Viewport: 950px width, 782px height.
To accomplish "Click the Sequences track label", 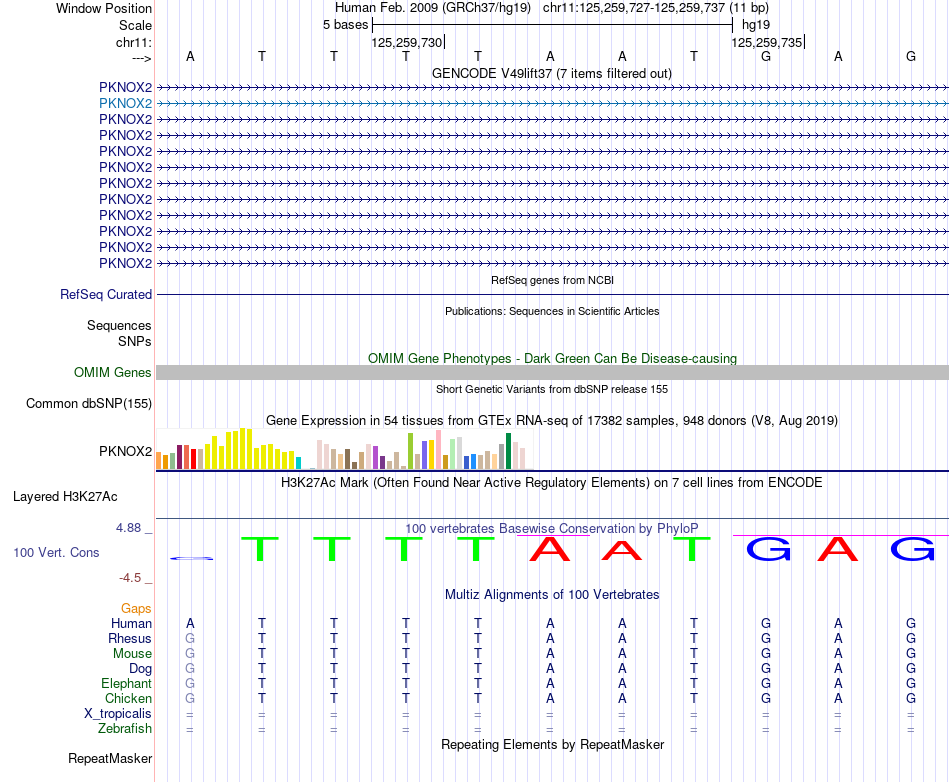I will pyautogui.click(x=119, y=326).
